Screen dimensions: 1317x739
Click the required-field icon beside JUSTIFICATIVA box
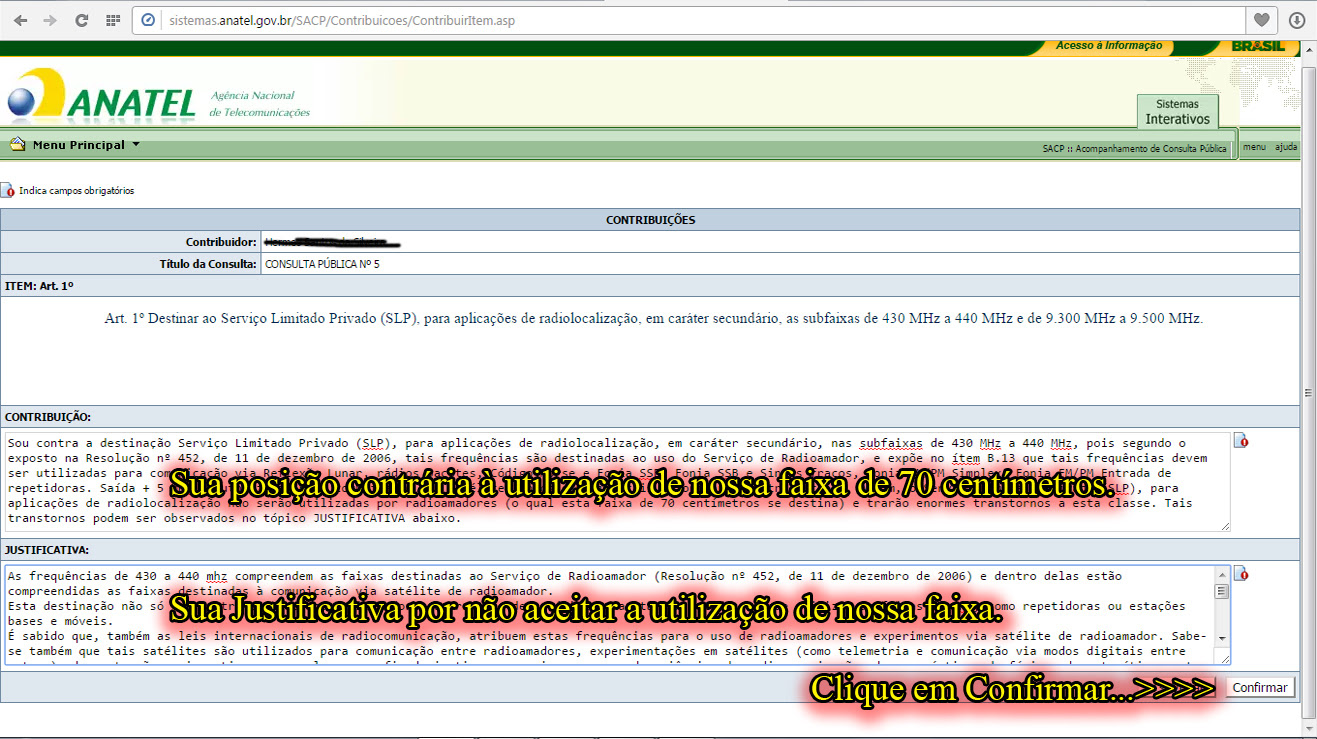click(x=1241, y=574)
